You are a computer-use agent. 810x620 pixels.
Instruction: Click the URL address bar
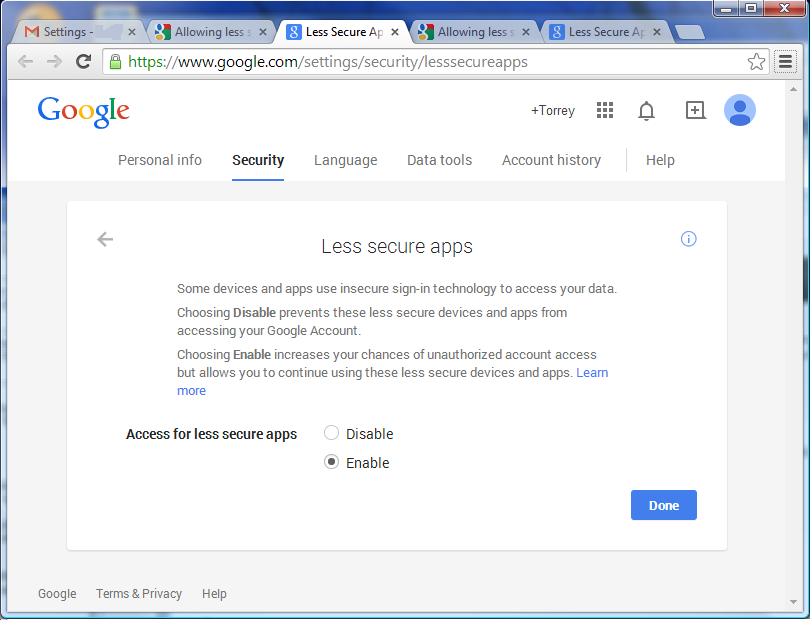434,62
